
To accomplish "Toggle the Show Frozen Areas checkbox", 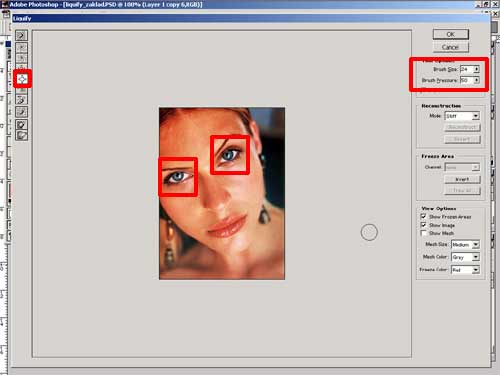I will 424,217.
